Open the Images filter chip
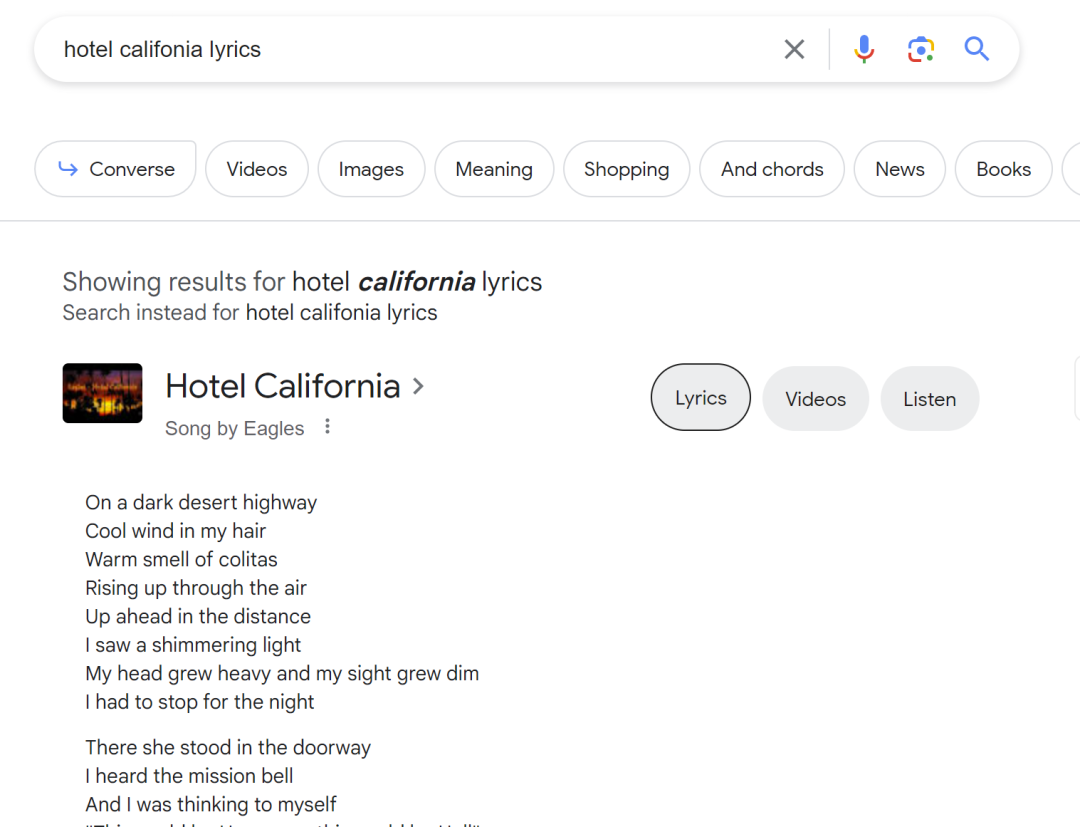This screenshot has width=1080, height=827. click(371, 169)
